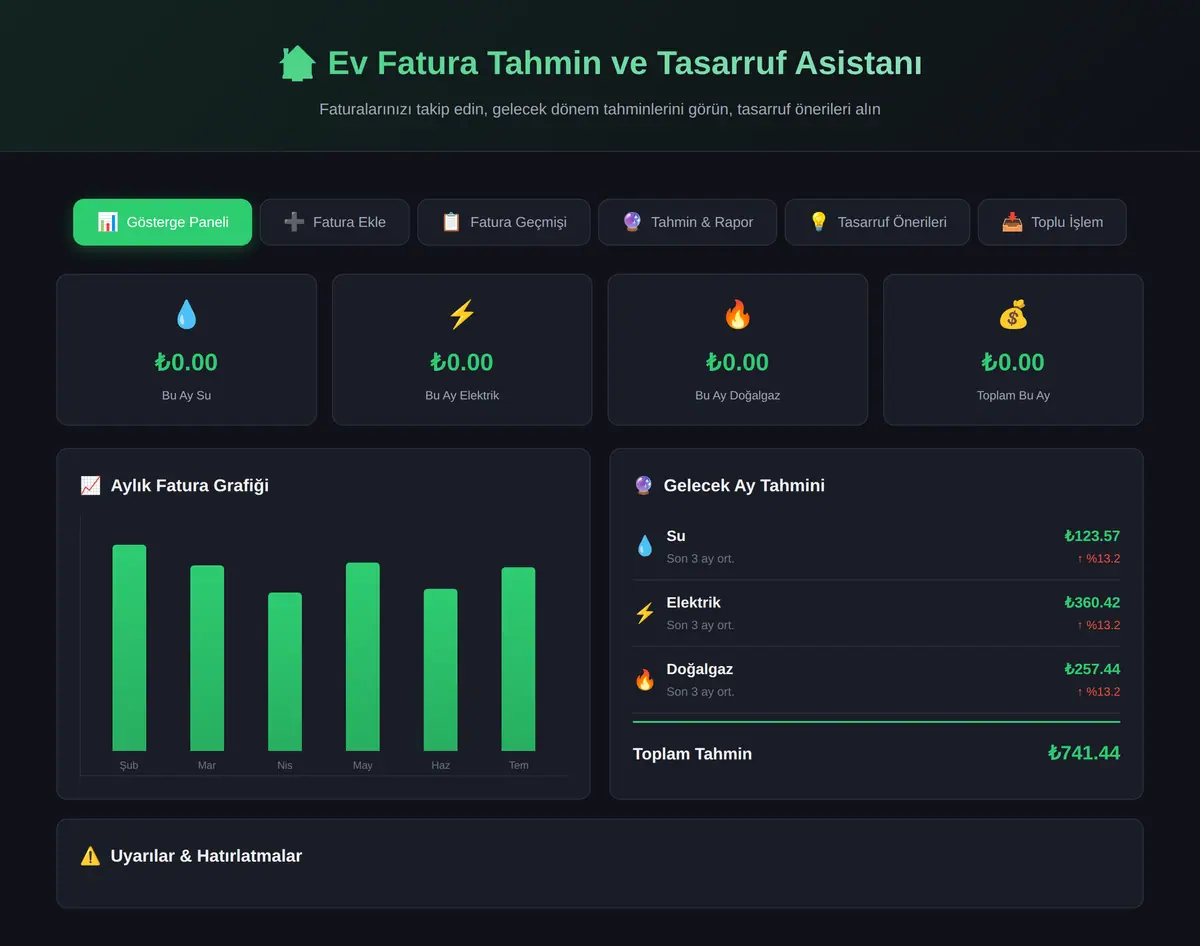Click the money bag icon above Toplam Bu Ay
The width and height of the screenshot is (1200, 946).
pyautogui.click(x=1013, y=315)
